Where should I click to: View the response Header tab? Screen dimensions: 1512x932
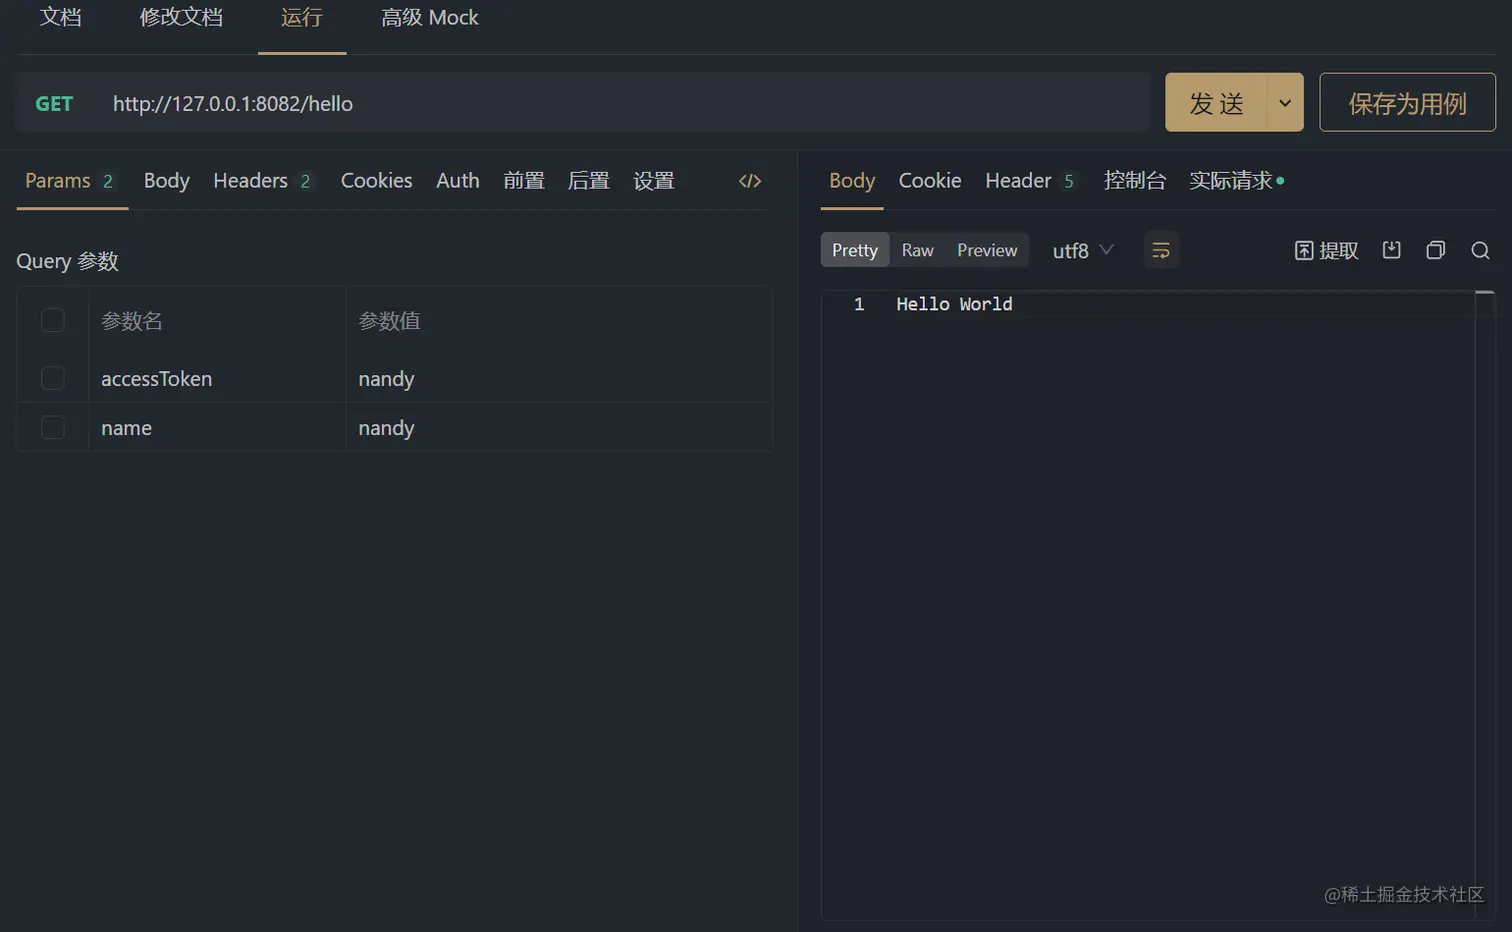click(x=1031, y=181)
